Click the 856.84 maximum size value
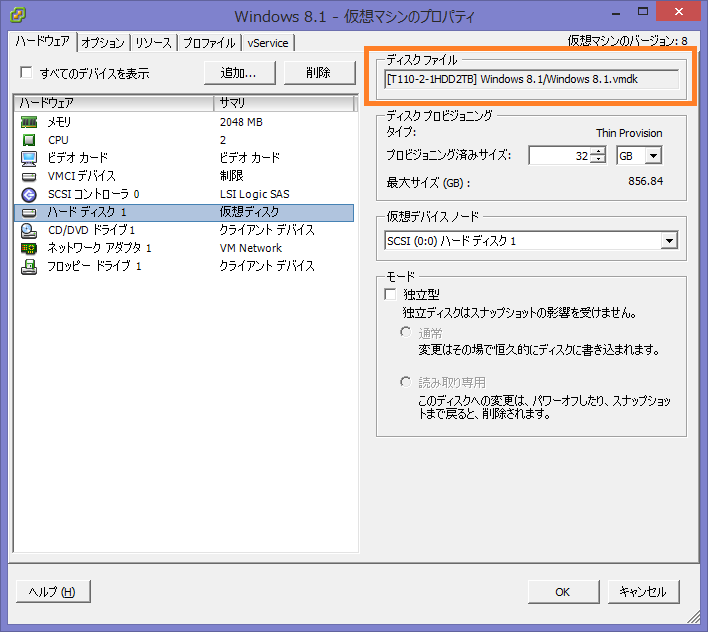Screen dimensions: 708x632 pos(646,181)
